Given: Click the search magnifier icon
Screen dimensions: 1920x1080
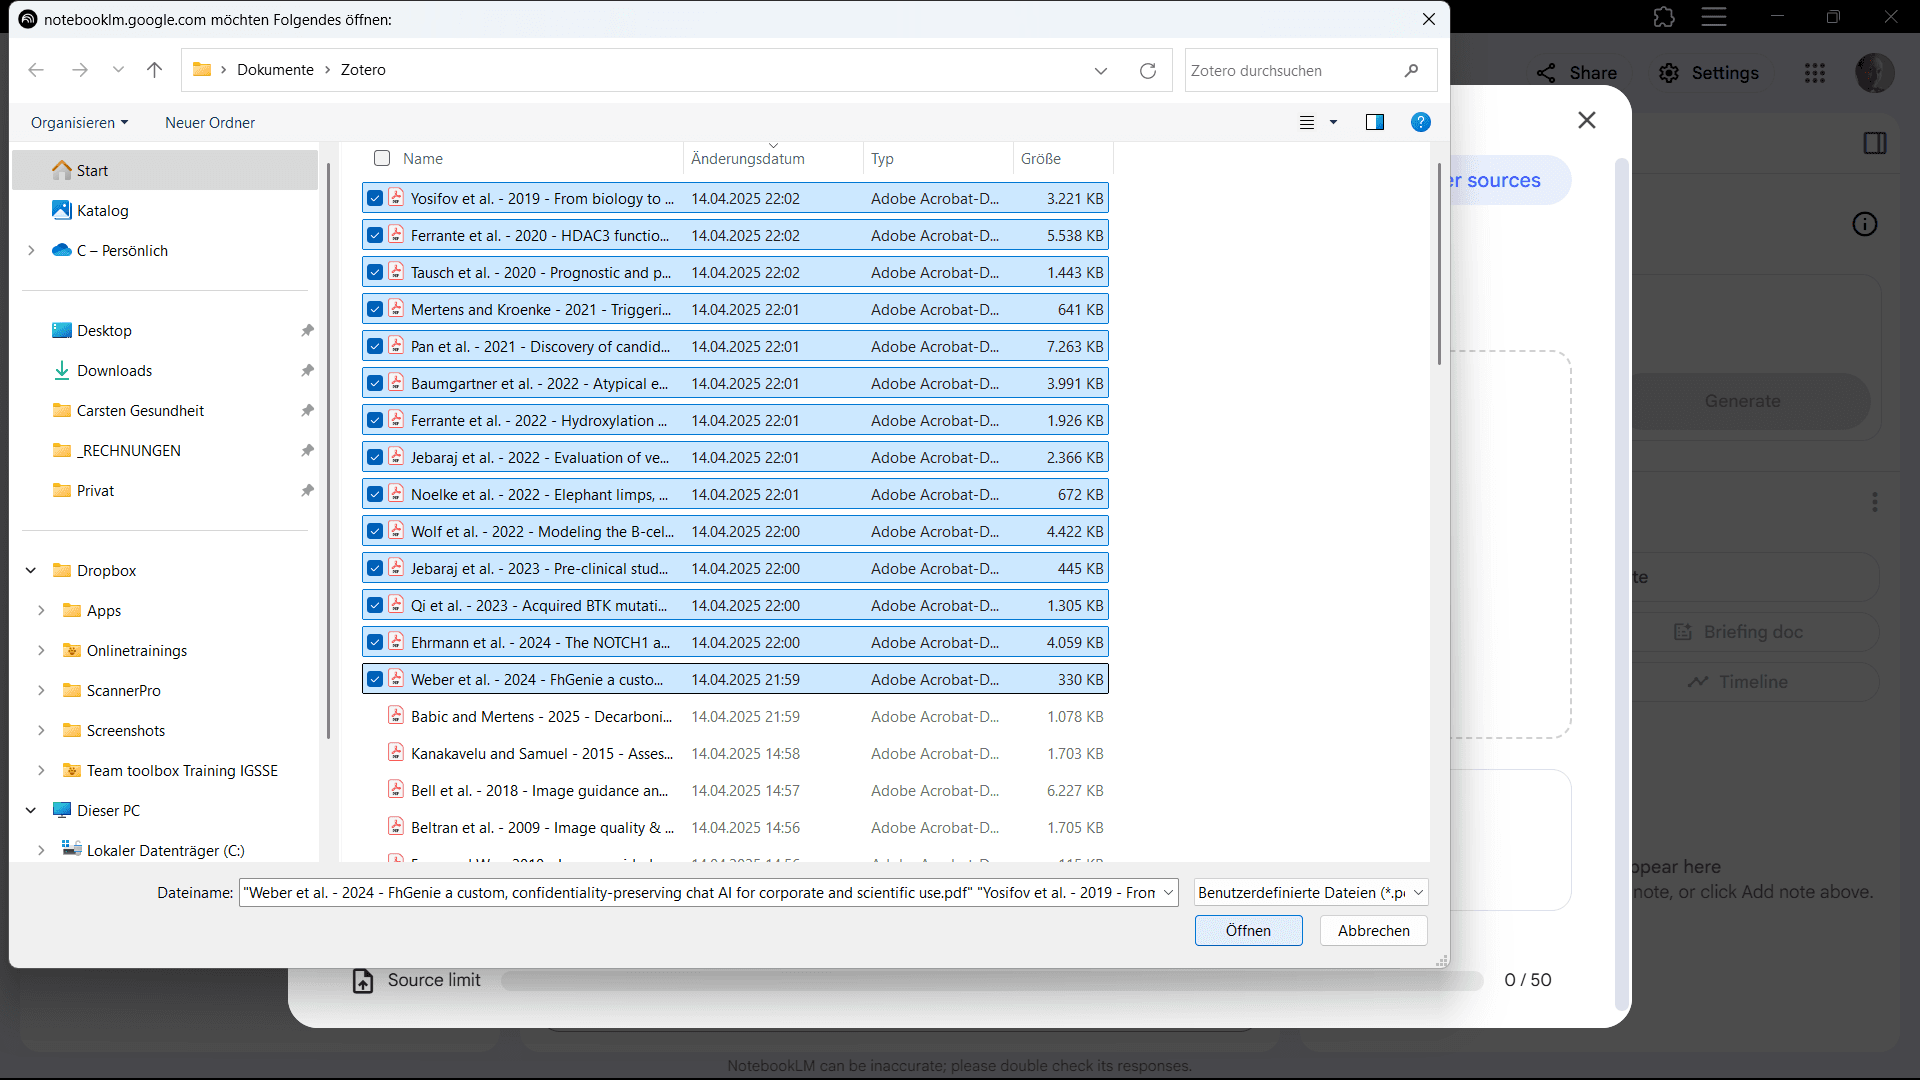Looking at the screenshot, I should [x=1411, y=71].
